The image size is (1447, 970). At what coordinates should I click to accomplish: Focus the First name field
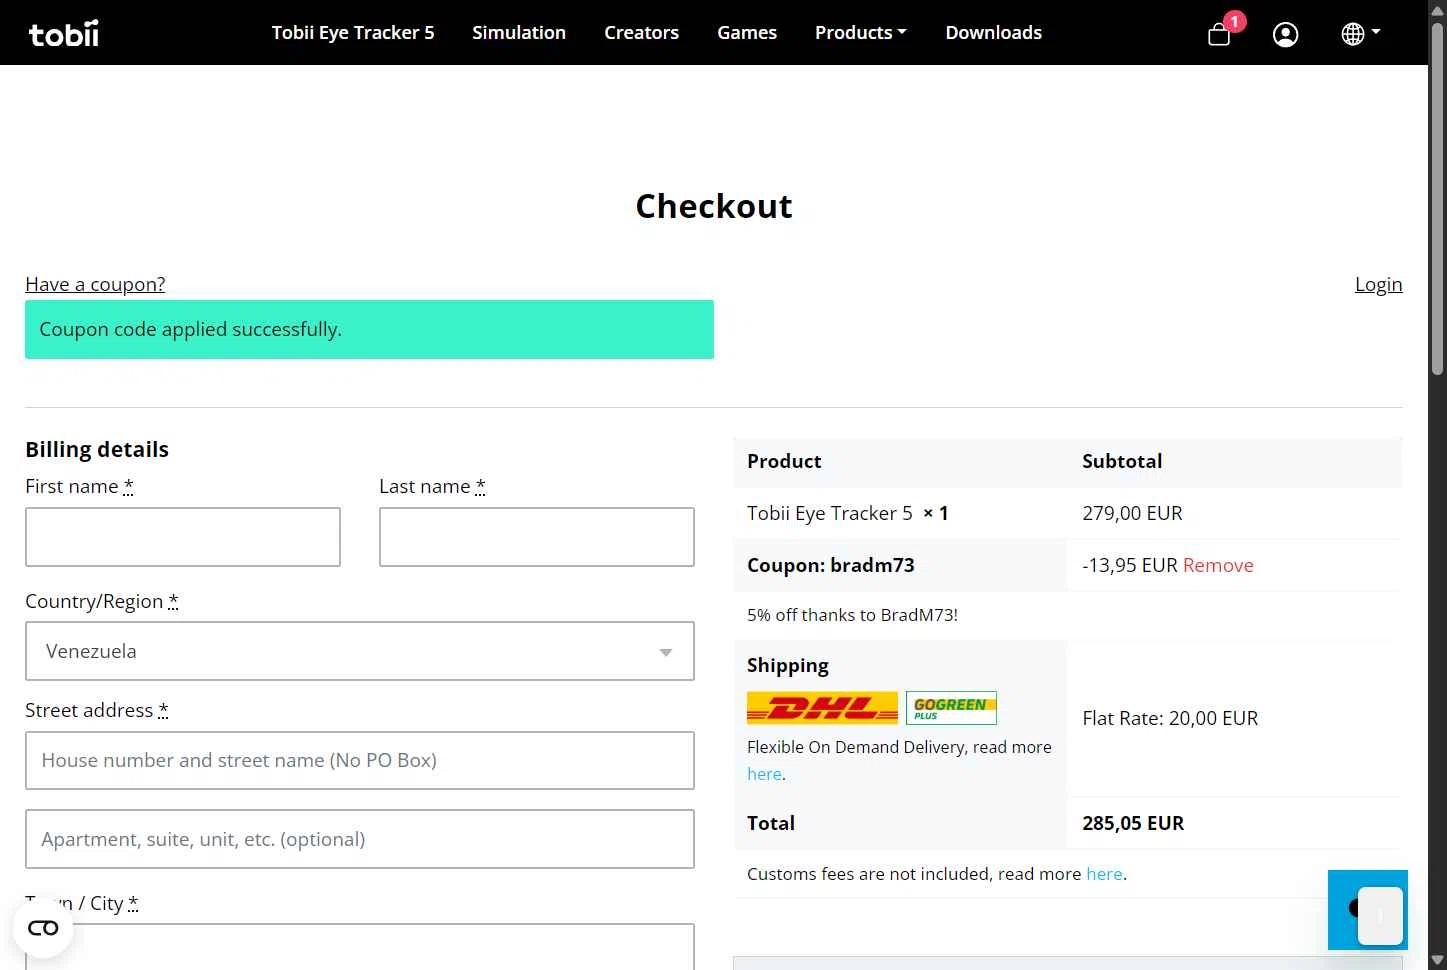click(183, 537)
